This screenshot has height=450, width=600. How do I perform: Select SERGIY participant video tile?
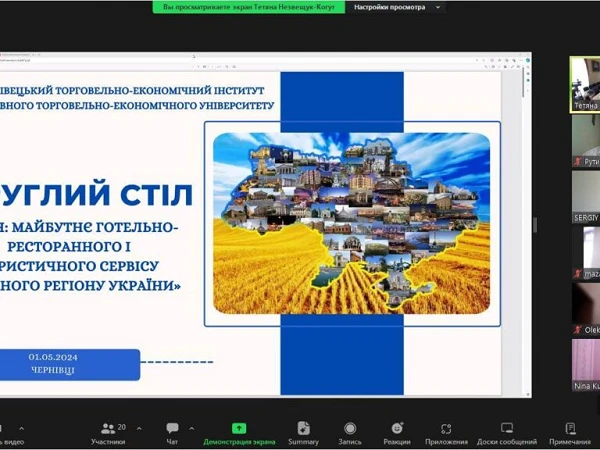pos(585,196)
